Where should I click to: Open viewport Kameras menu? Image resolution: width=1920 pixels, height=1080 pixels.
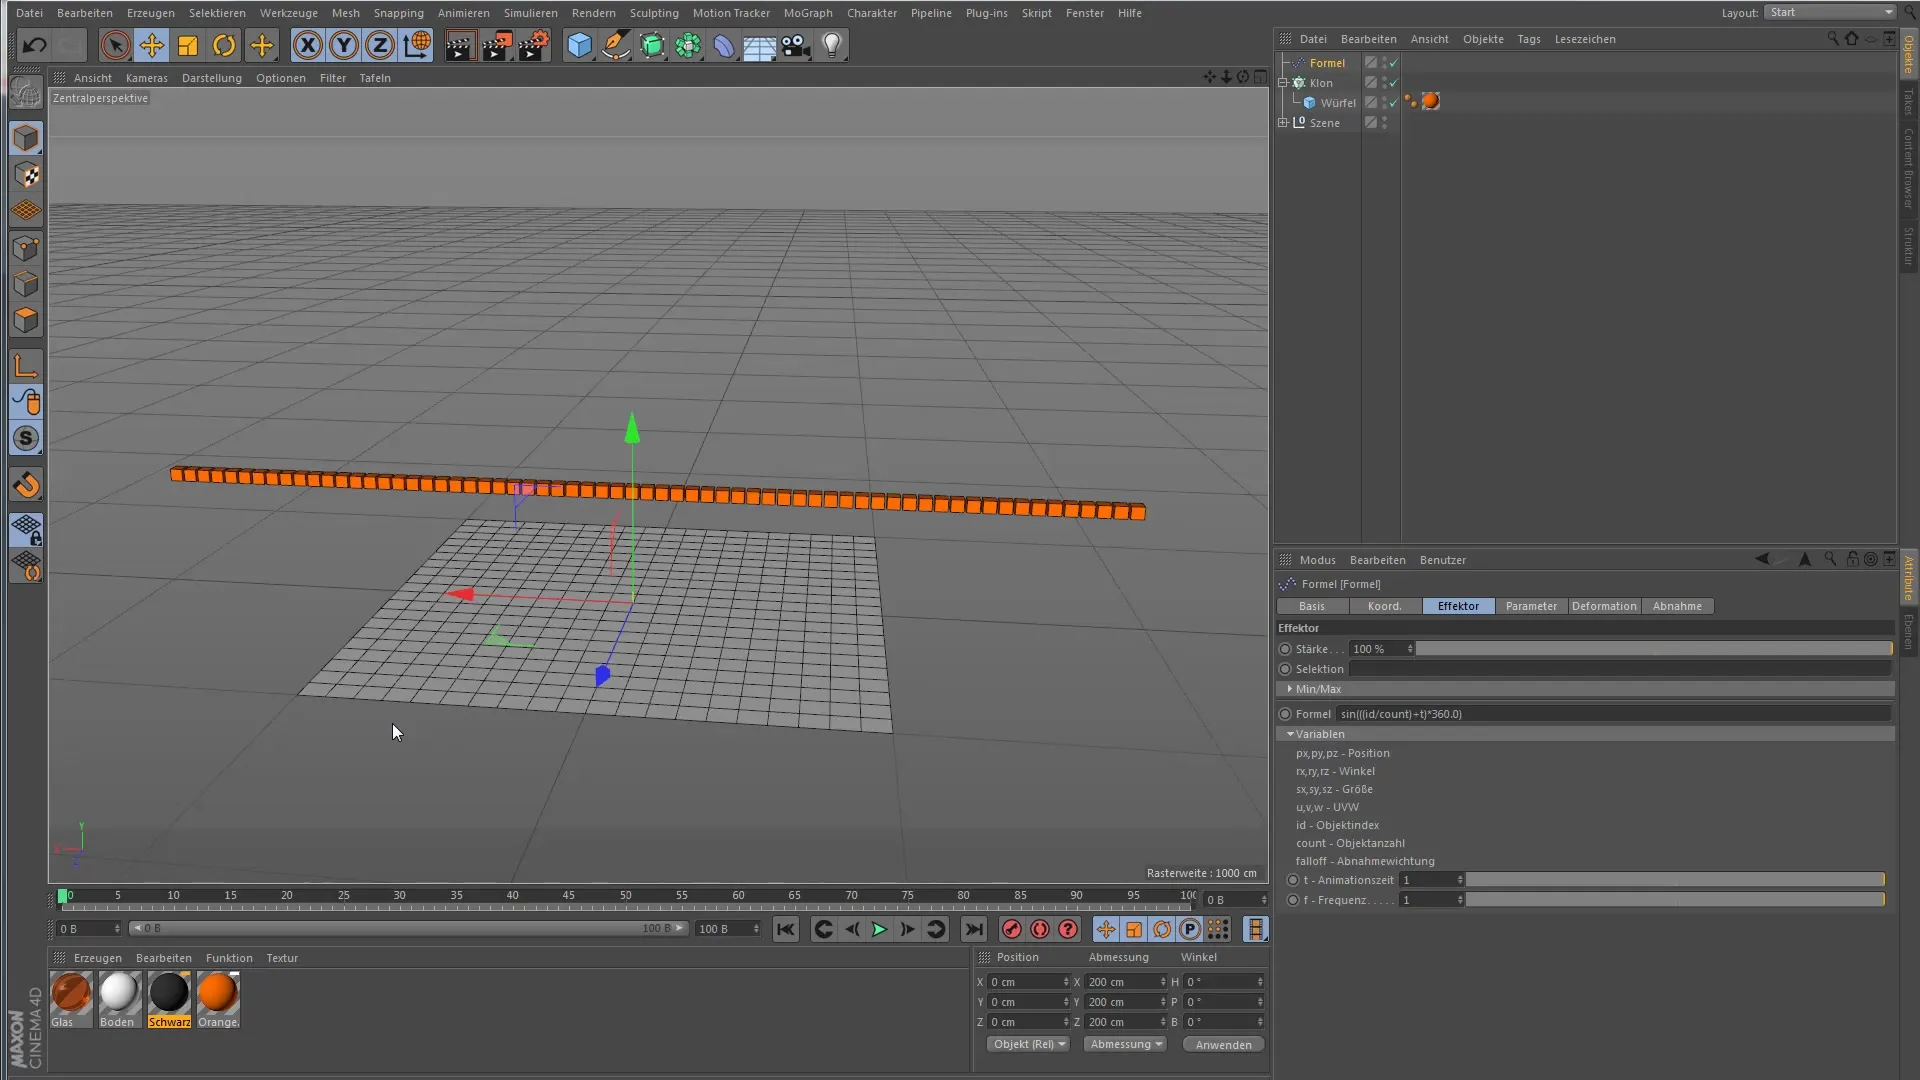(x=146, y=78)
